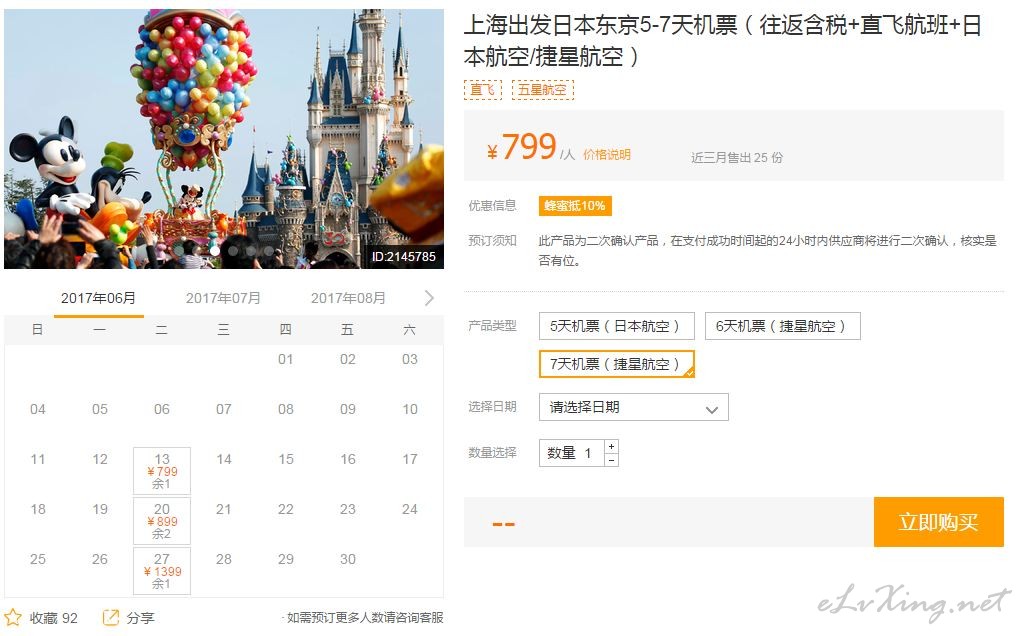The width and height of the screenshot is (1022, 636).
Task: Click the 立即购买 buy now button
Action: click(939, 522)
